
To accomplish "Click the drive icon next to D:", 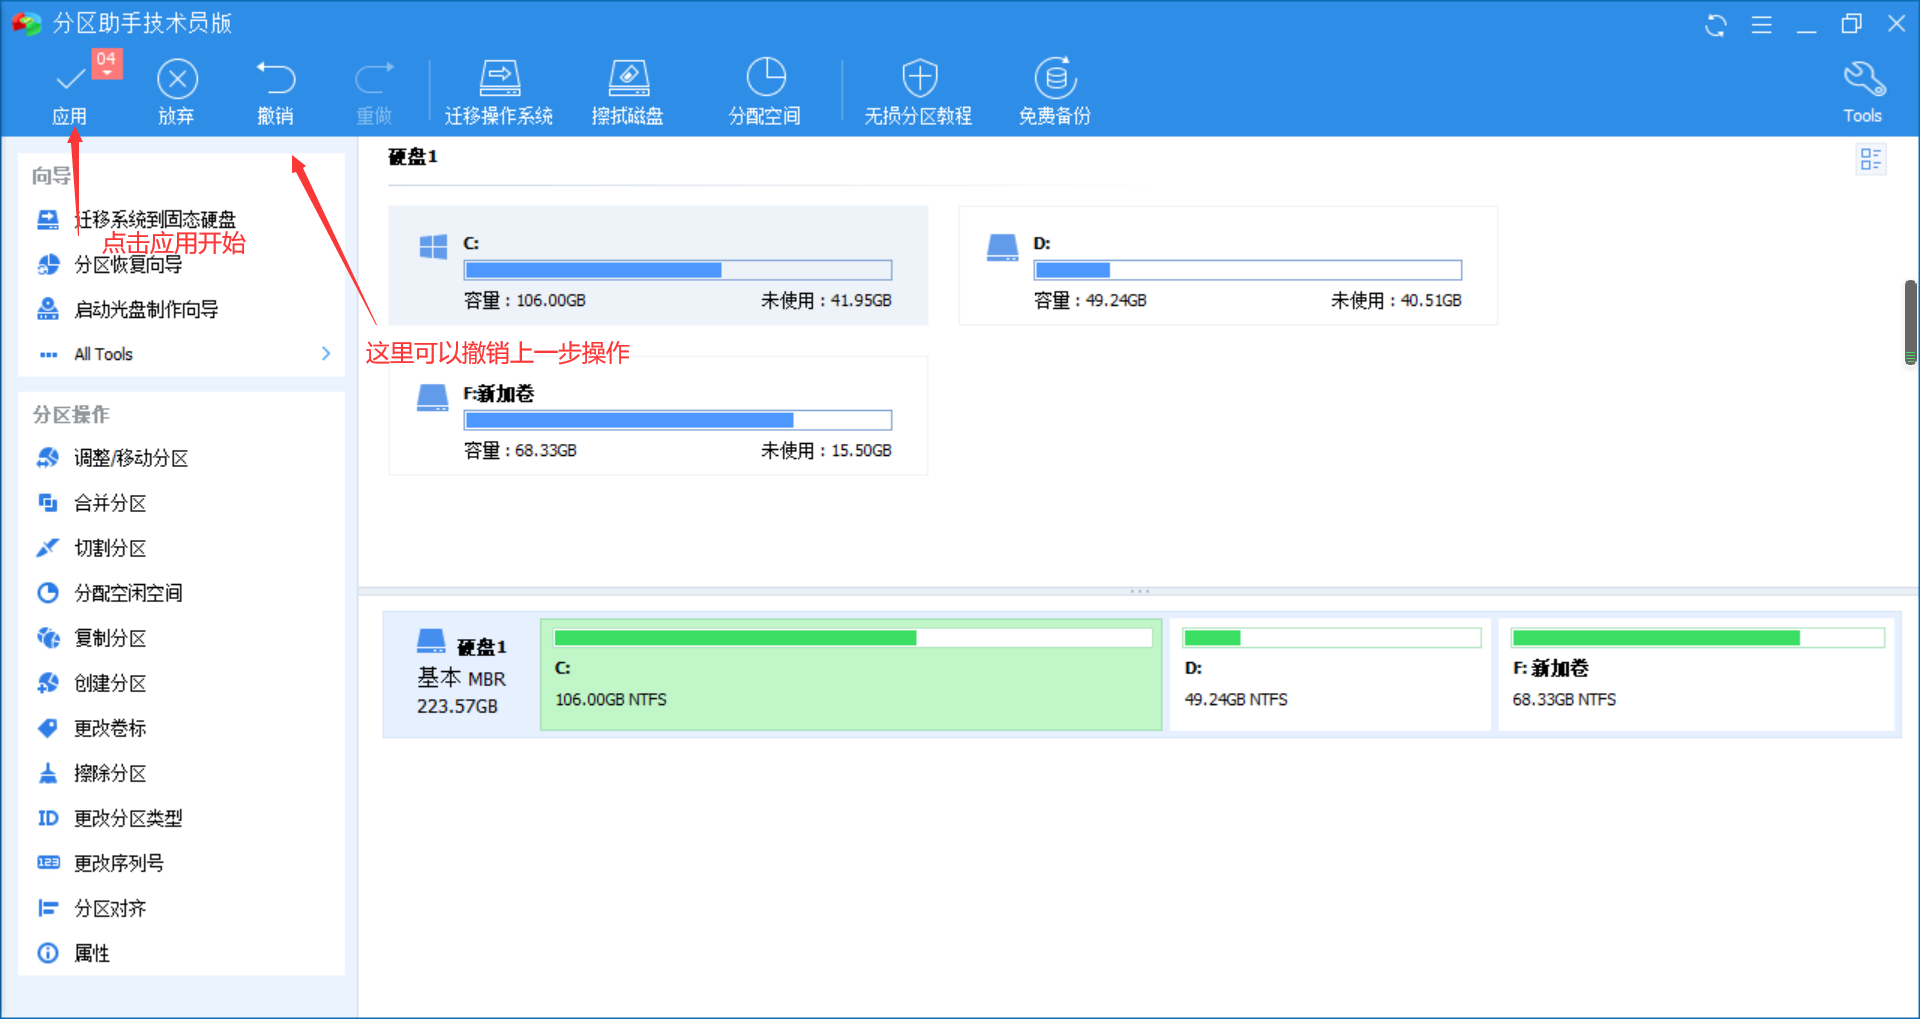I will pos(1002,247).
